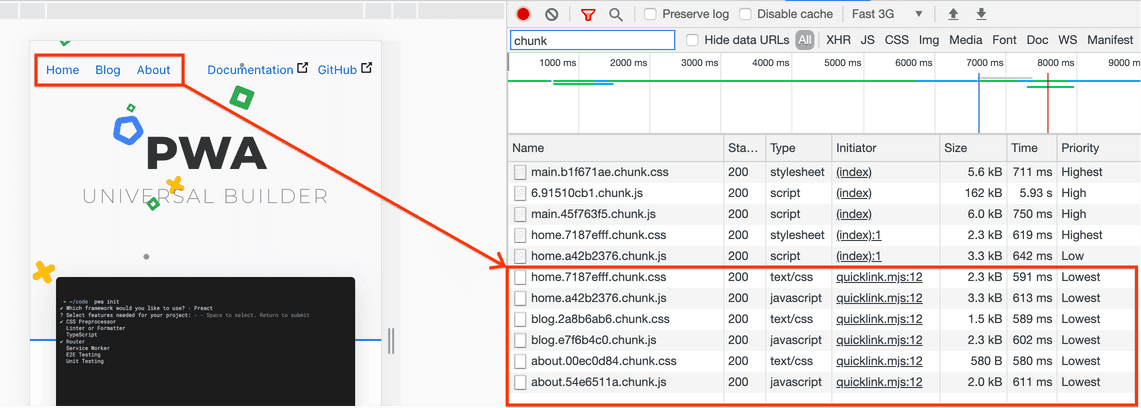Screen dimensions: 1141x408
Task: Click the panel resize handle beside the page
Action: [x=391, y=340]
